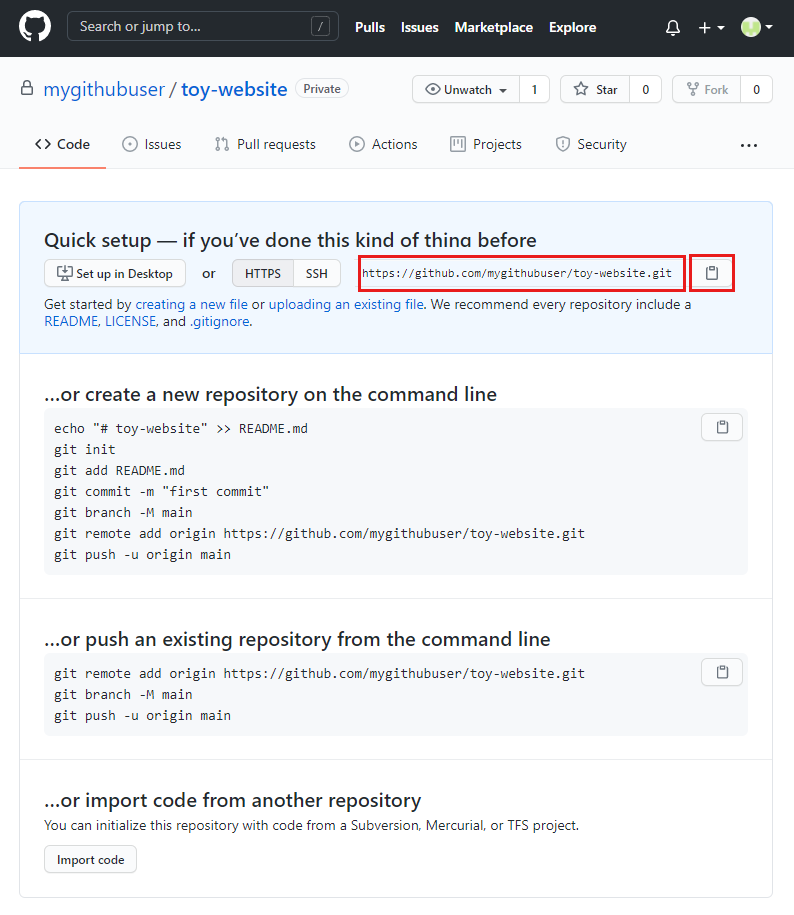This screenshot has width=794, height=915.
Task: Click the forks count of 0
Action: click(757, 89)
